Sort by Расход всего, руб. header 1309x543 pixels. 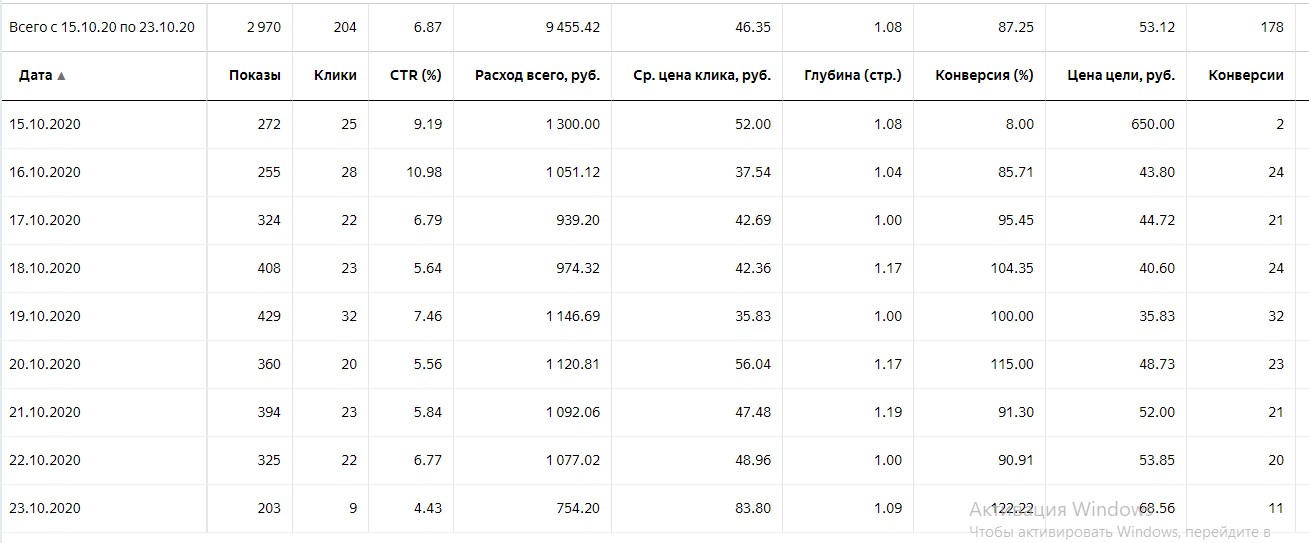click(537, 76)
